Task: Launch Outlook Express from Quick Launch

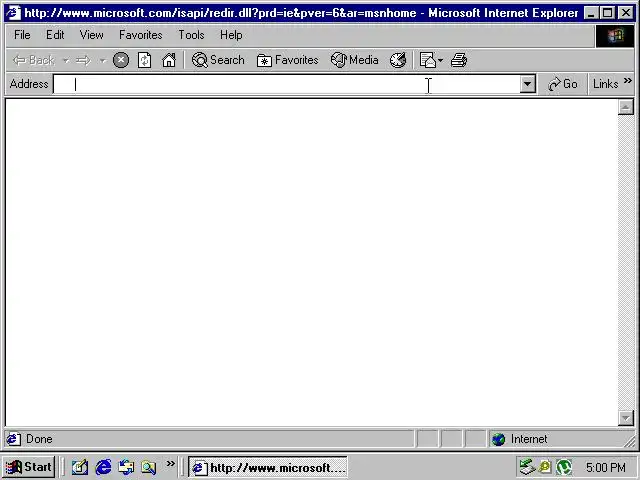Action: pyautogui.click(x=126, y=467)
